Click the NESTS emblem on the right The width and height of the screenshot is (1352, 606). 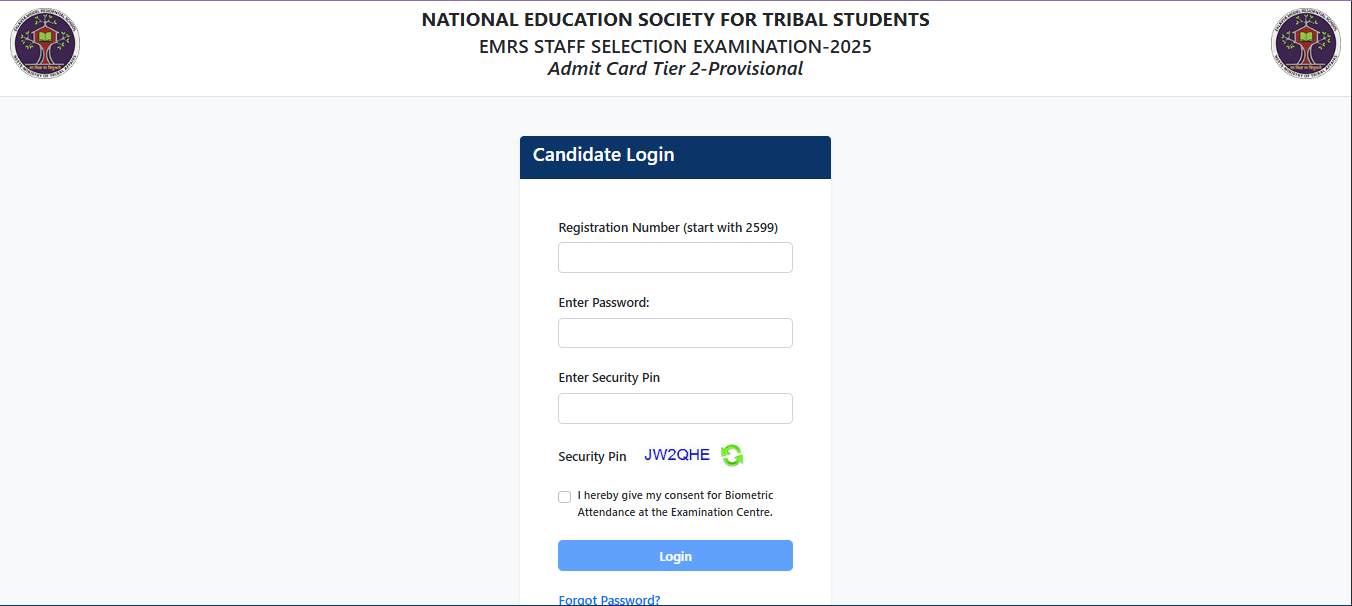(1305, 43)
